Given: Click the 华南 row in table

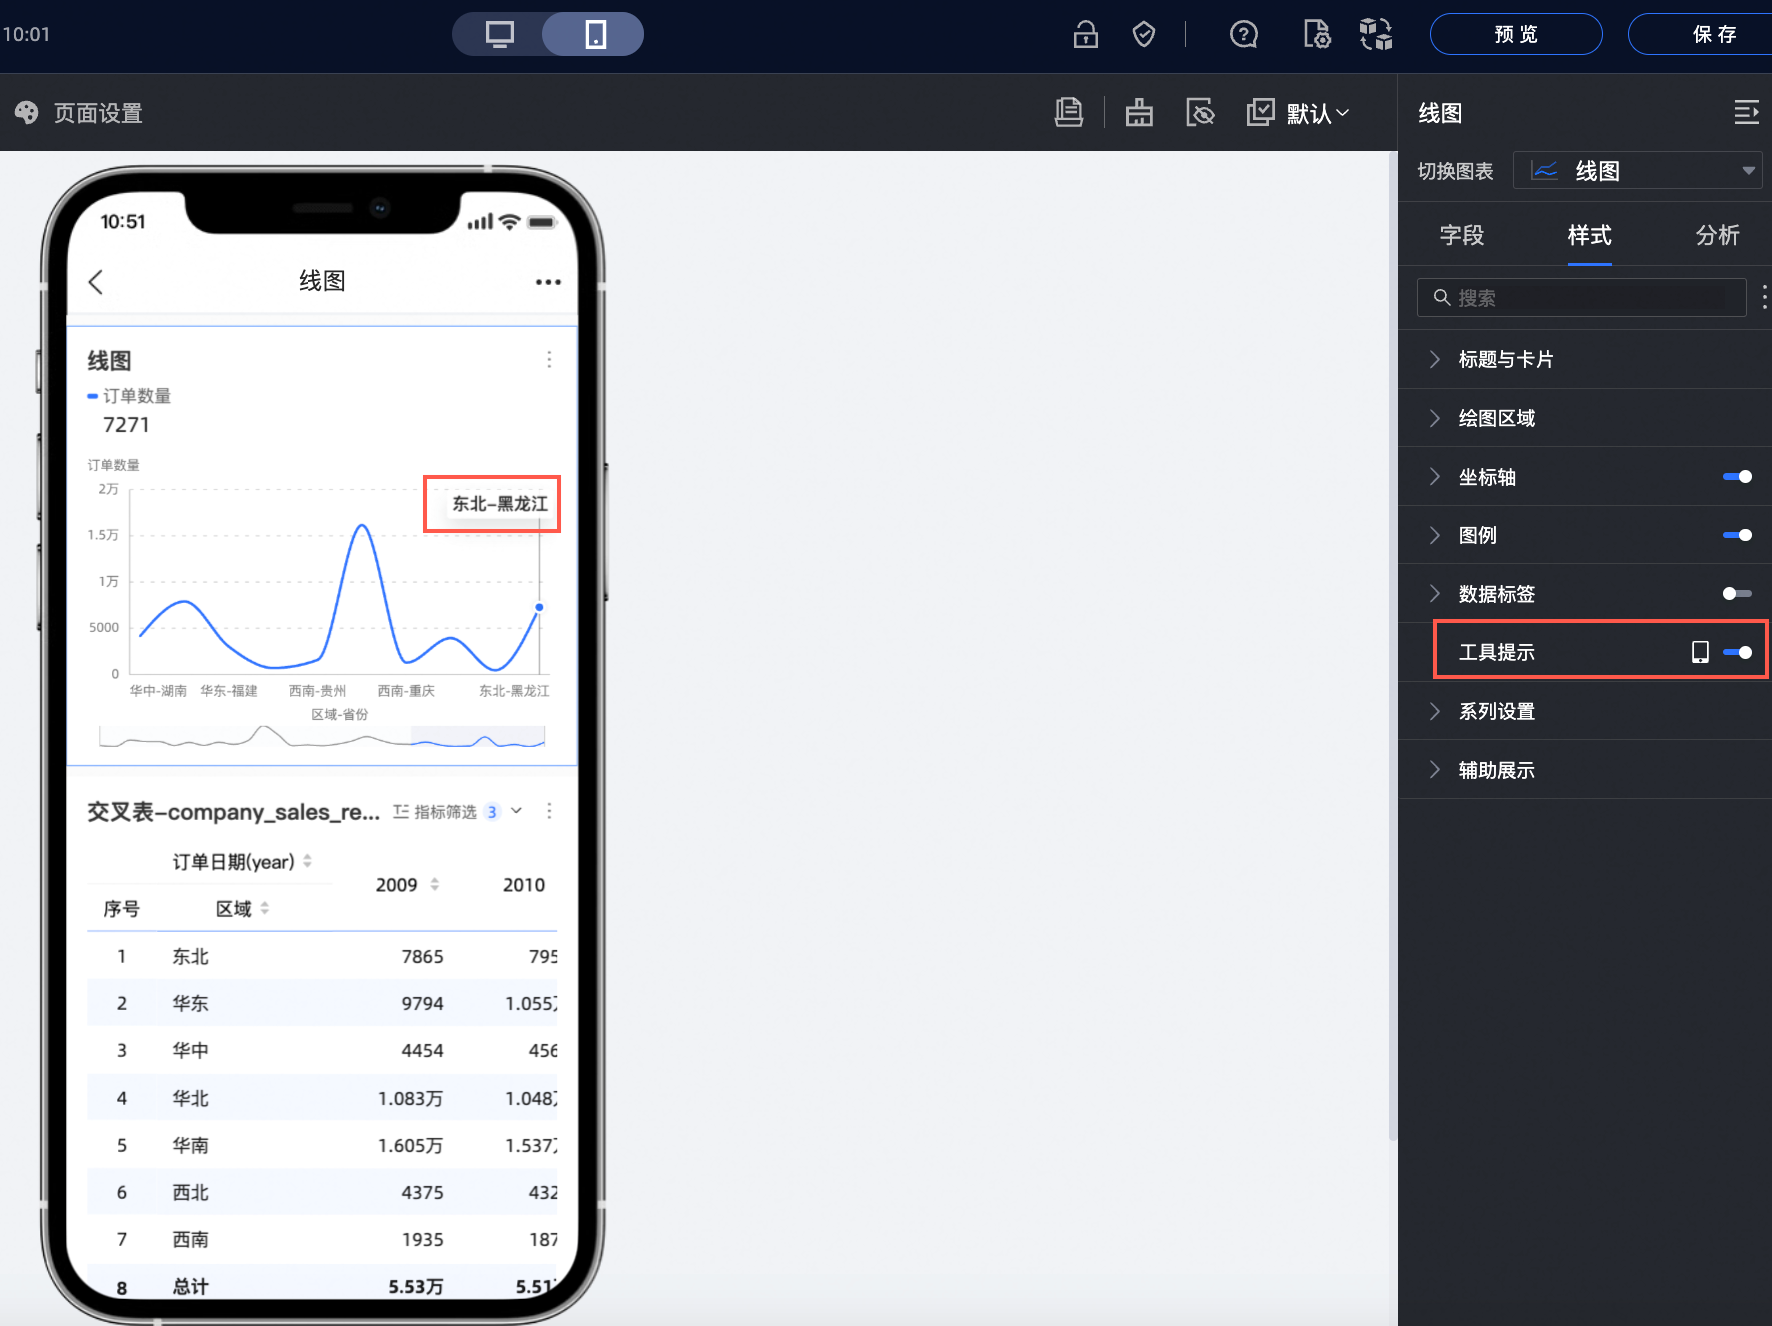Looking at the screenshot, I should coord(322,1145).
